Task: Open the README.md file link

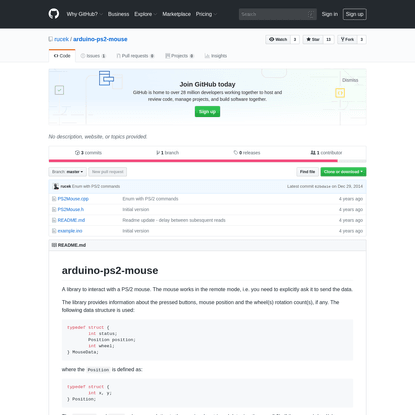Action: point(71,220)
